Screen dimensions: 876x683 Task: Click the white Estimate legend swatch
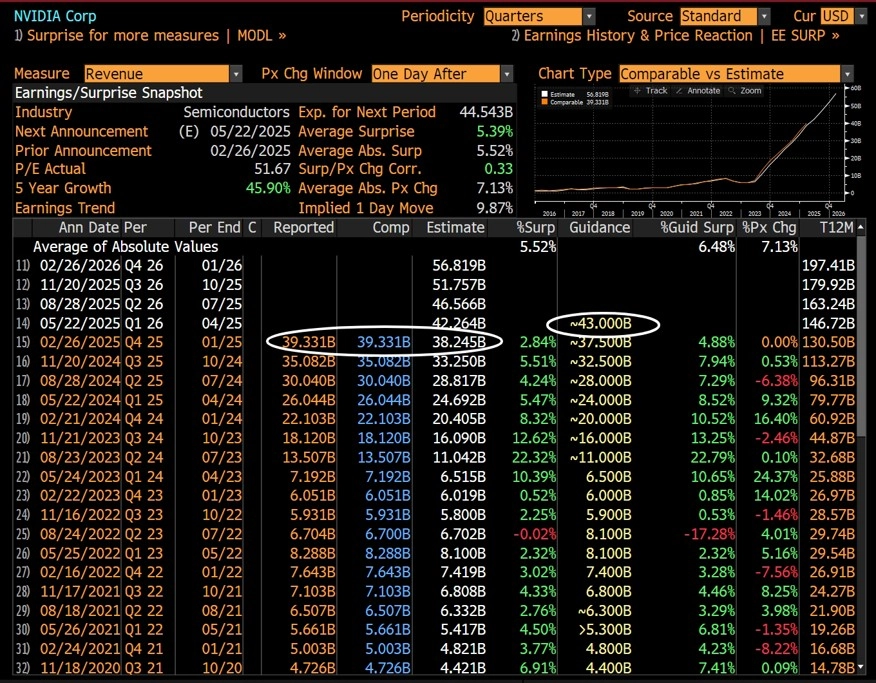[544, 94]
